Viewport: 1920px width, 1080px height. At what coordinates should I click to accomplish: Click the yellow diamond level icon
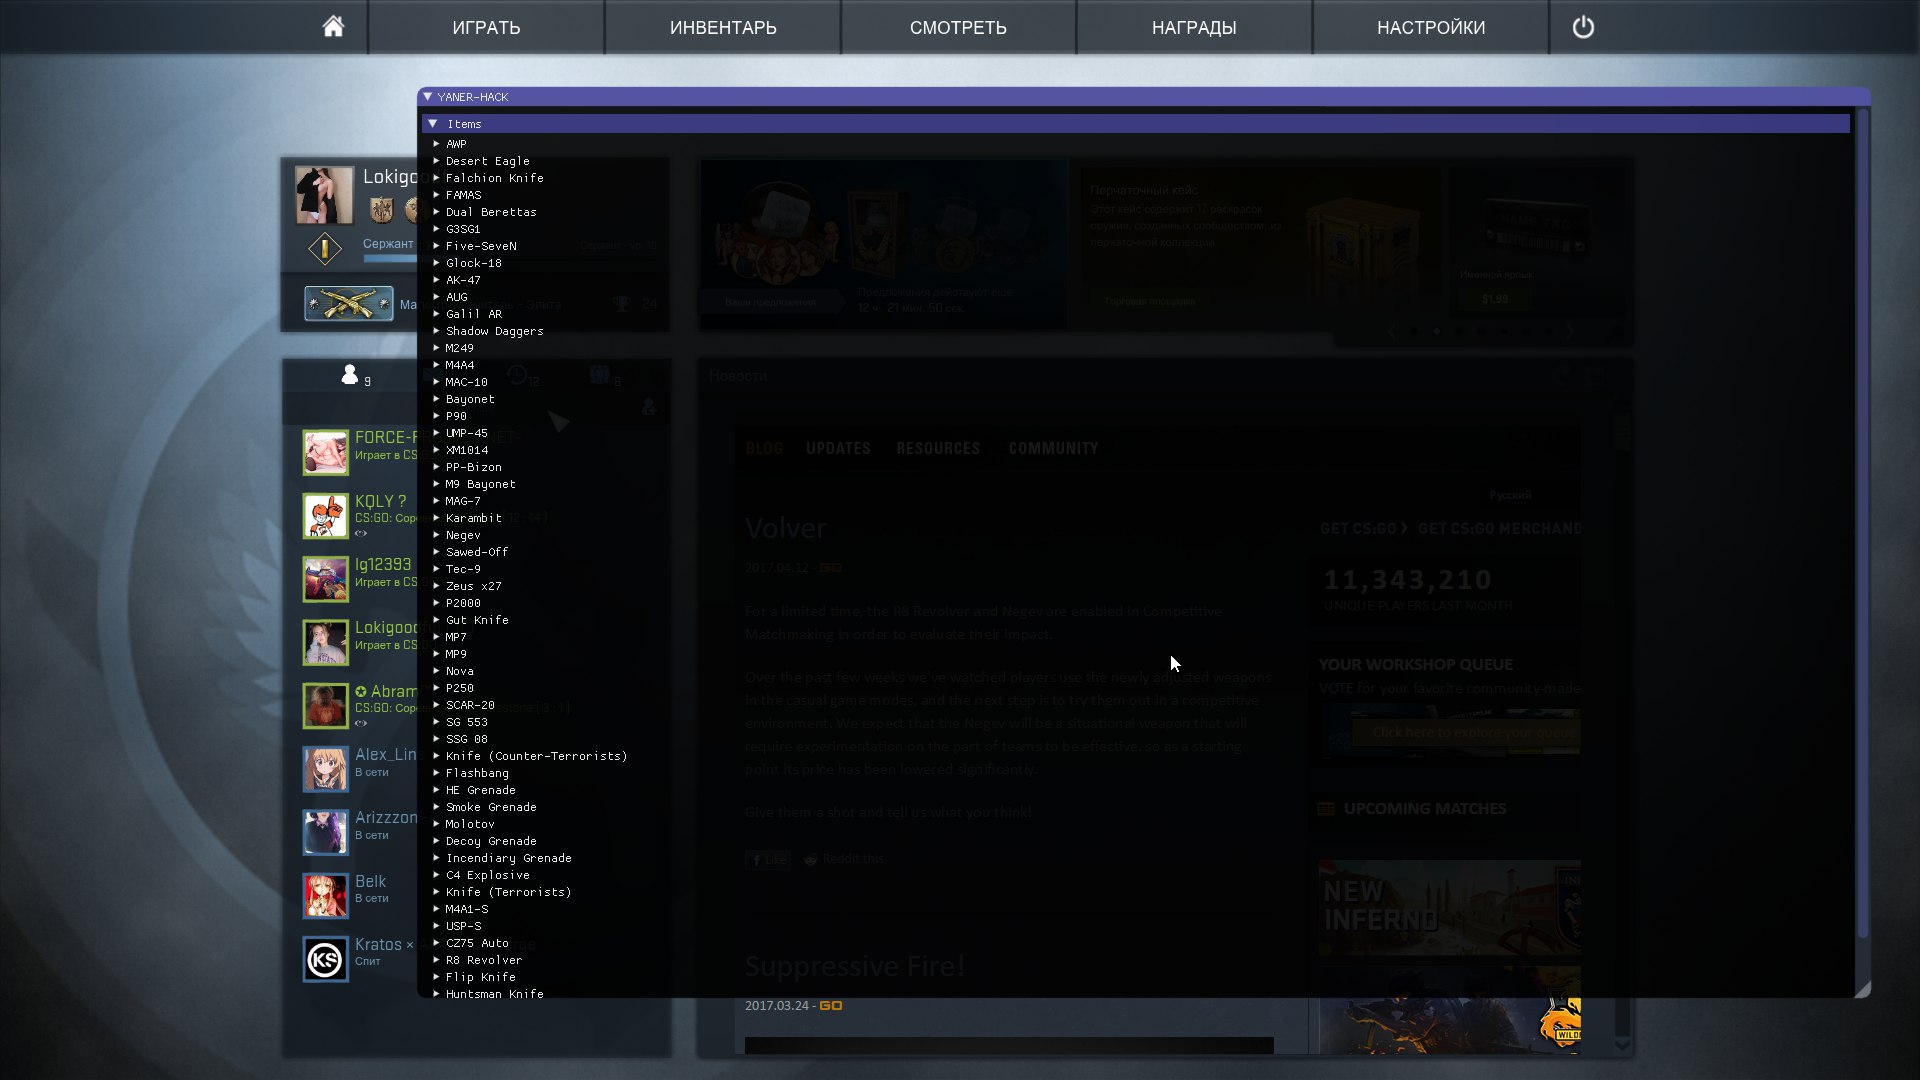[x=324, y=248]
